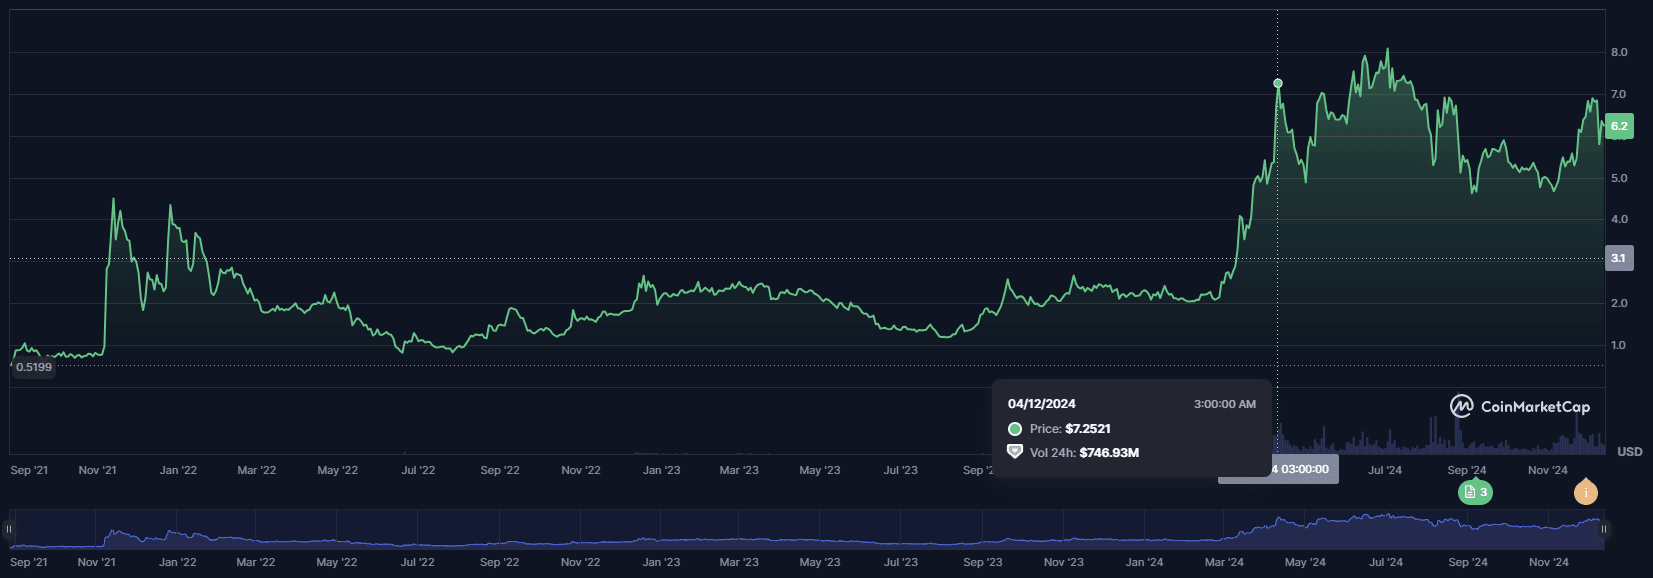Click Nov '23 in the navigator timeline
1653x578 pixels.
coord(1063,562)
